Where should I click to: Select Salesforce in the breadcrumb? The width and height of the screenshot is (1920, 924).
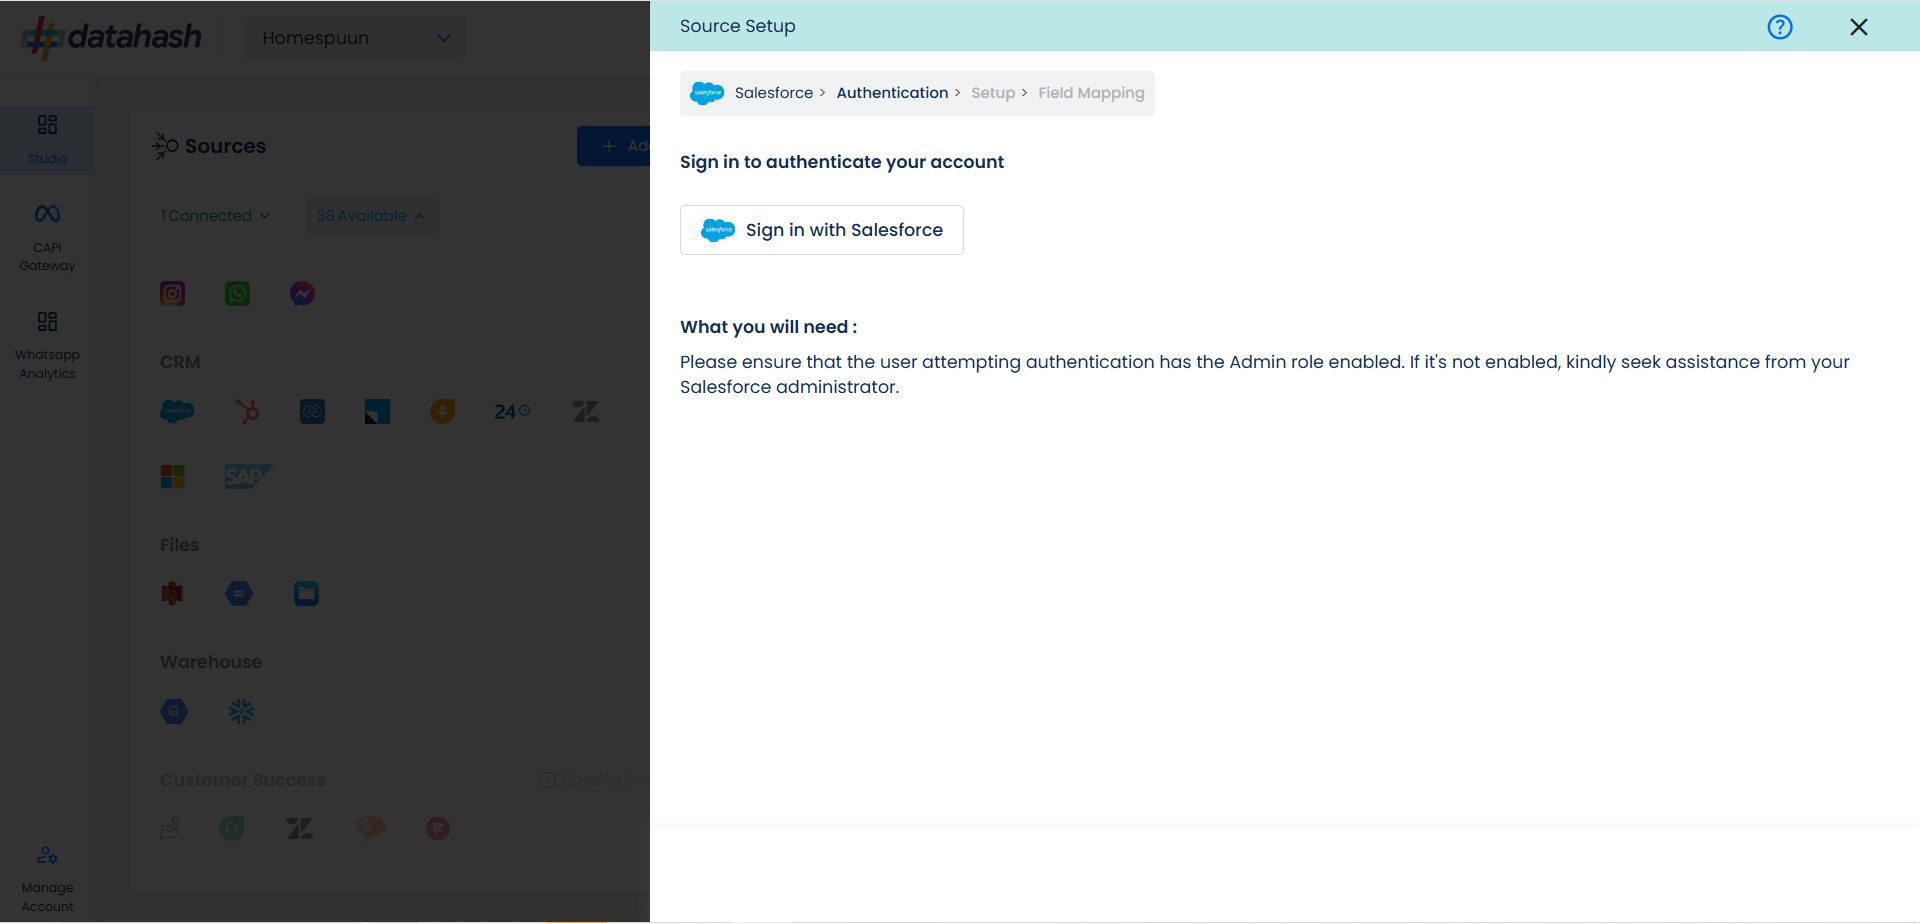(x=774, y=93)
